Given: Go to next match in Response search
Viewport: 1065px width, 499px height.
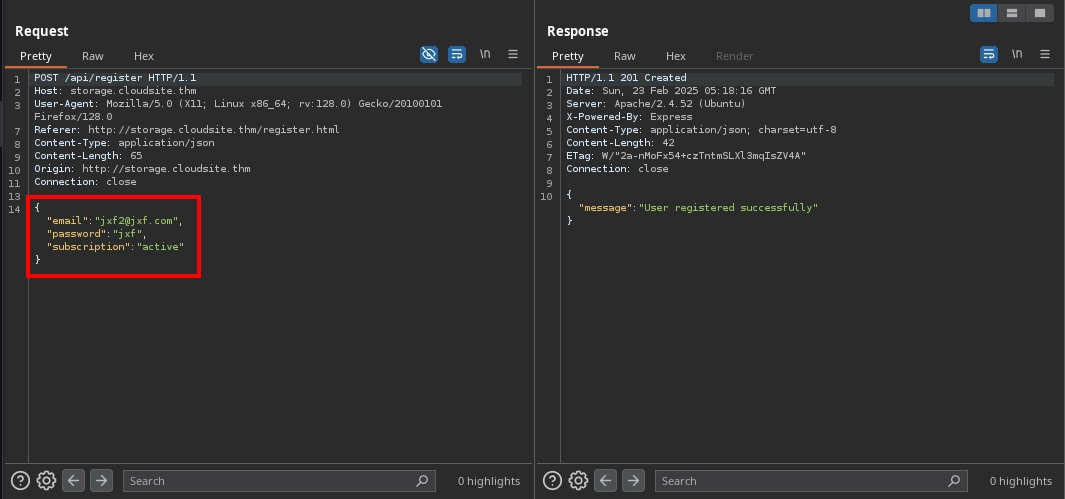Looking at the screenshot, I should (633, 481).
